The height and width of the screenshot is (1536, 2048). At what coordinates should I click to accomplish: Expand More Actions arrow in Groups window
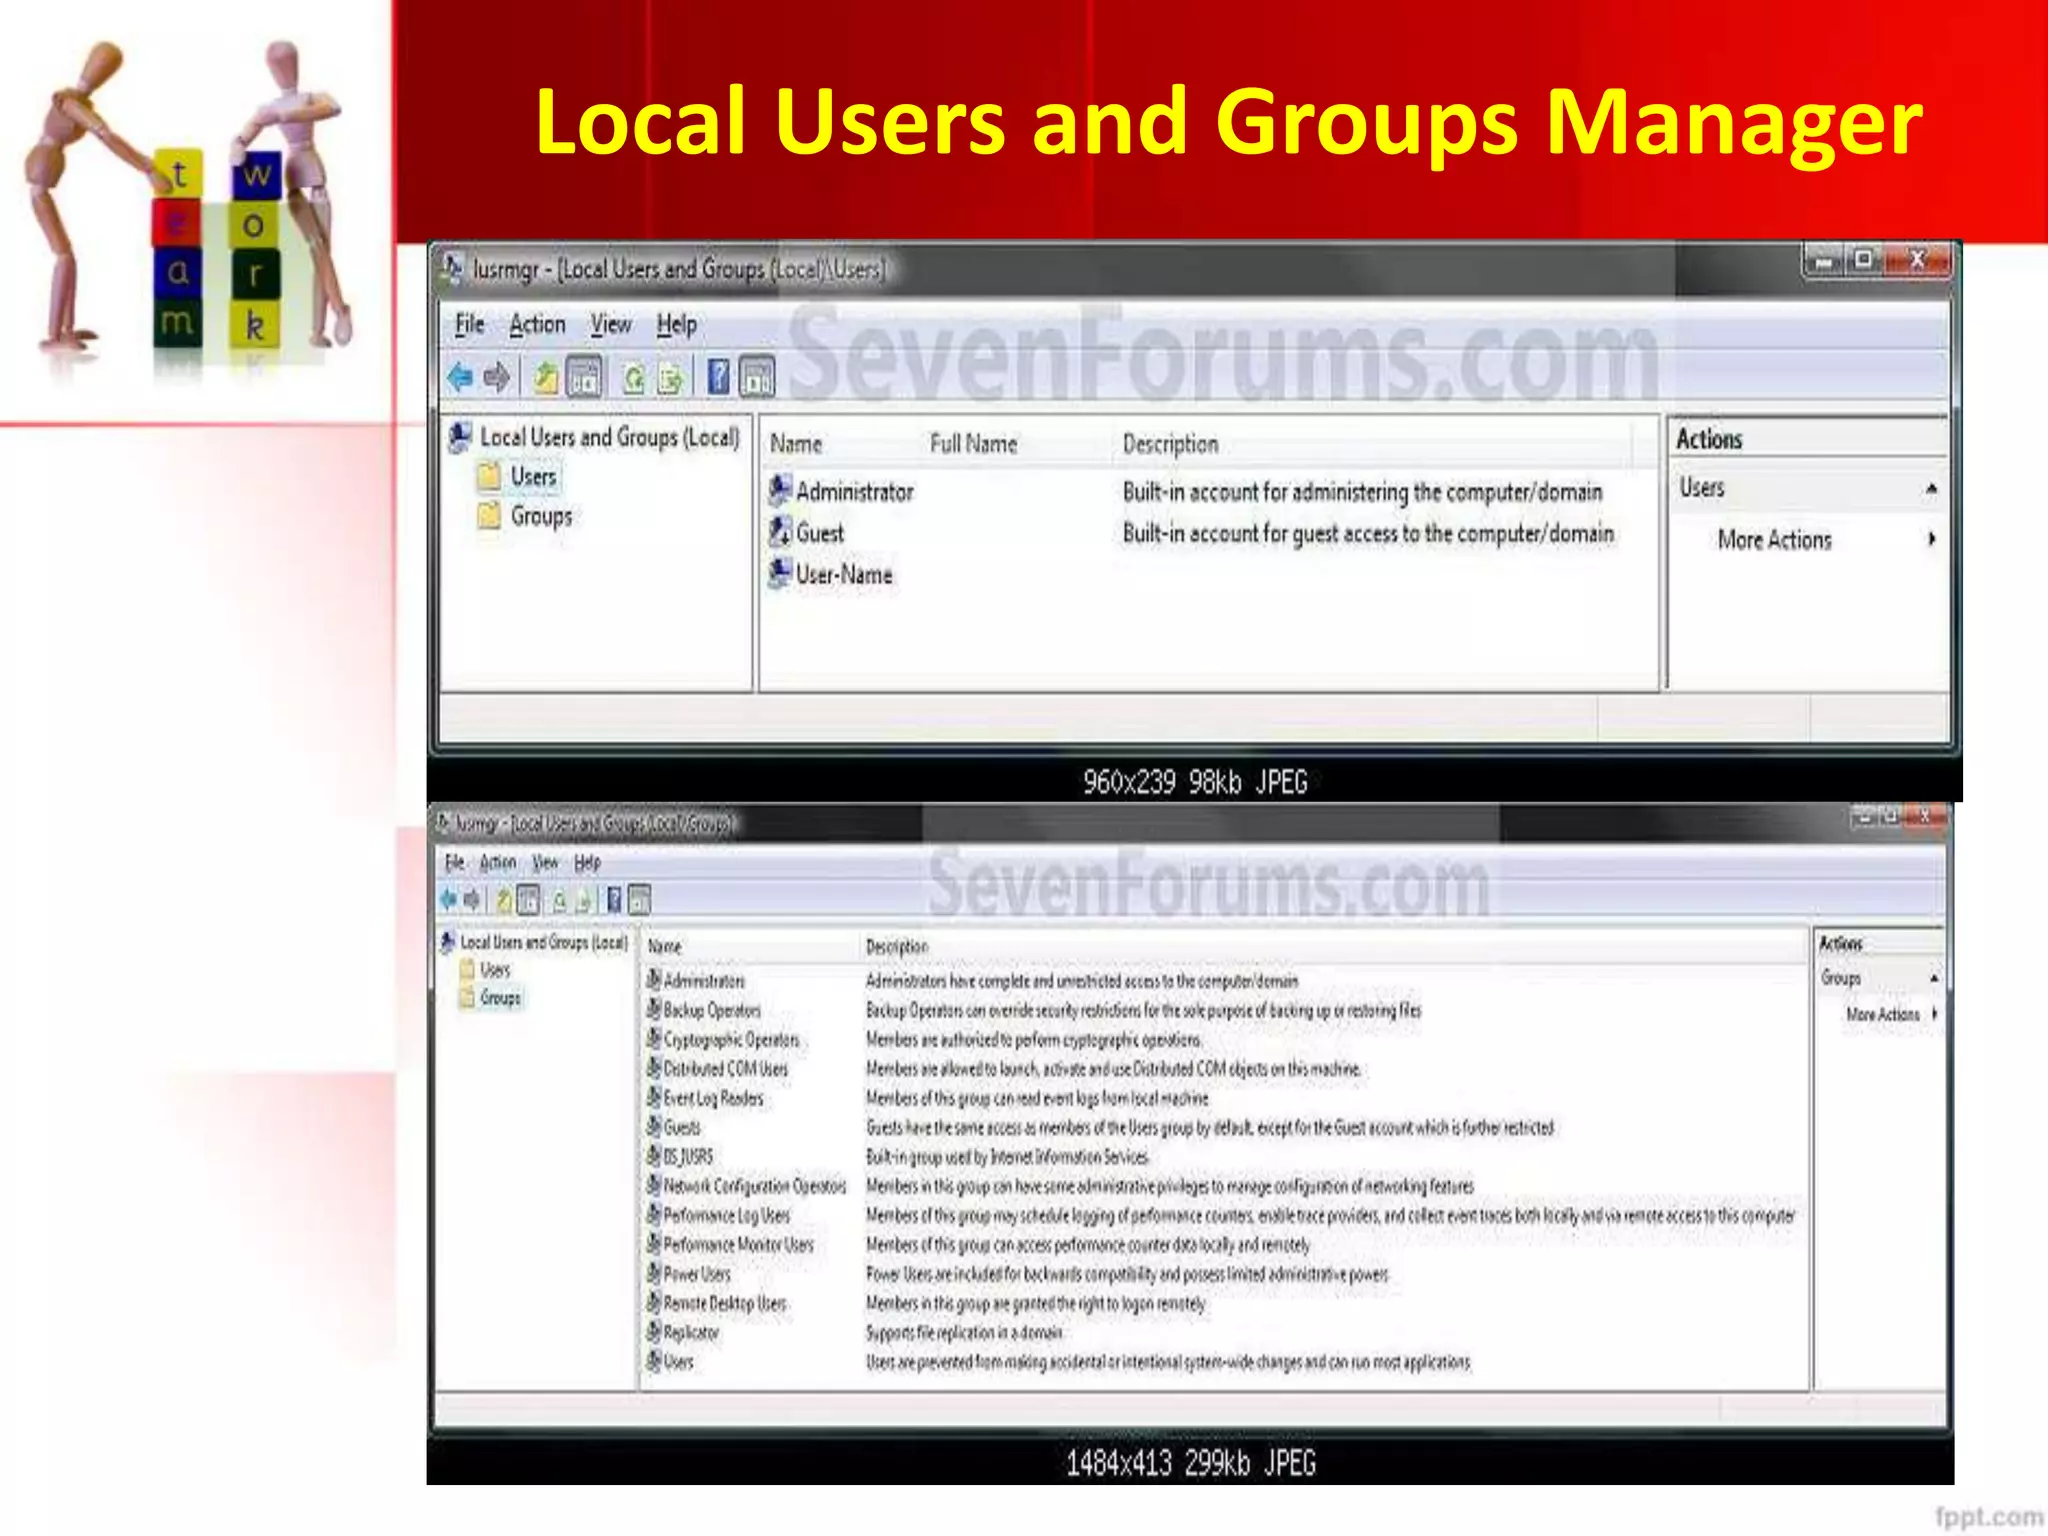tap(1934, 1013)
